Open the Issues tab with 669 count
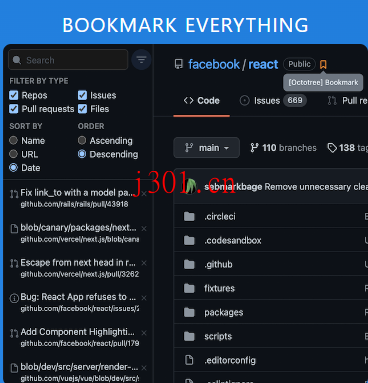The width and height of the screenshot is (368, 383). click(273, 101)
